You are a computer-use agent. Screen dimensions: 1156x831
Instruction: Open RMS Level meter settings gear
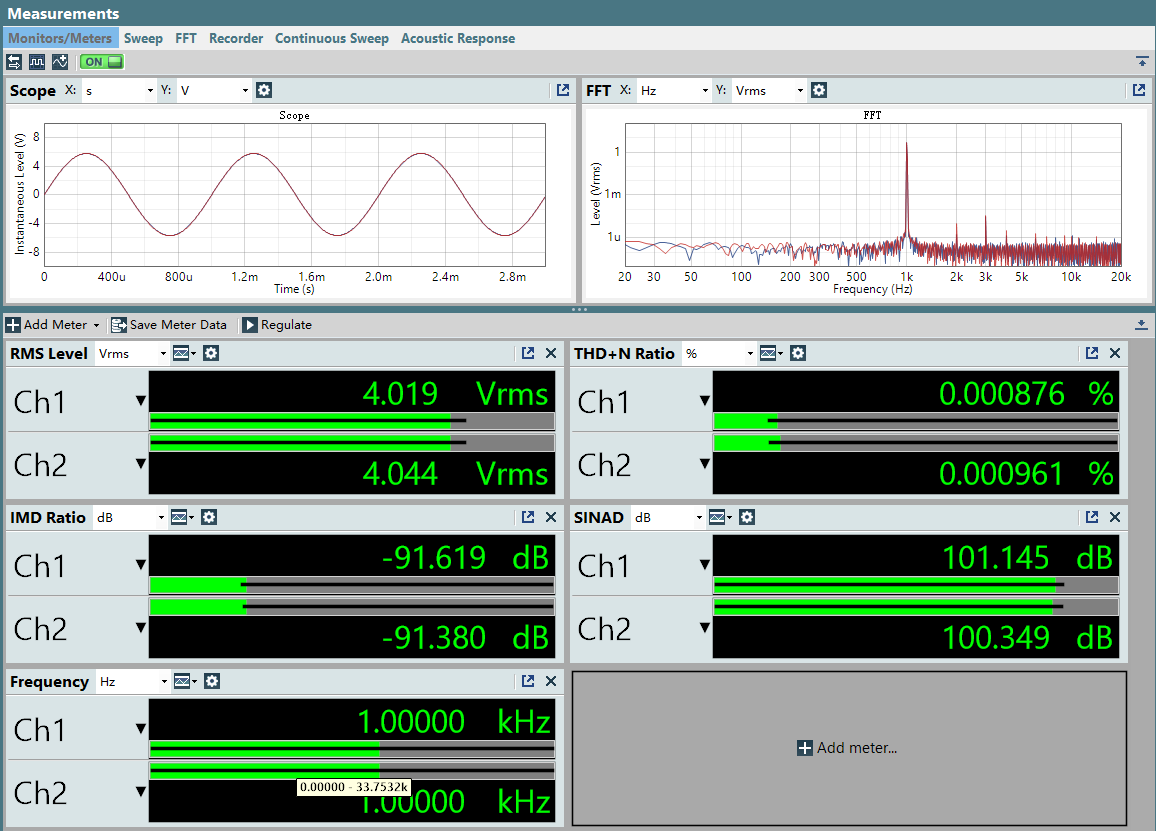coord(211,353)
